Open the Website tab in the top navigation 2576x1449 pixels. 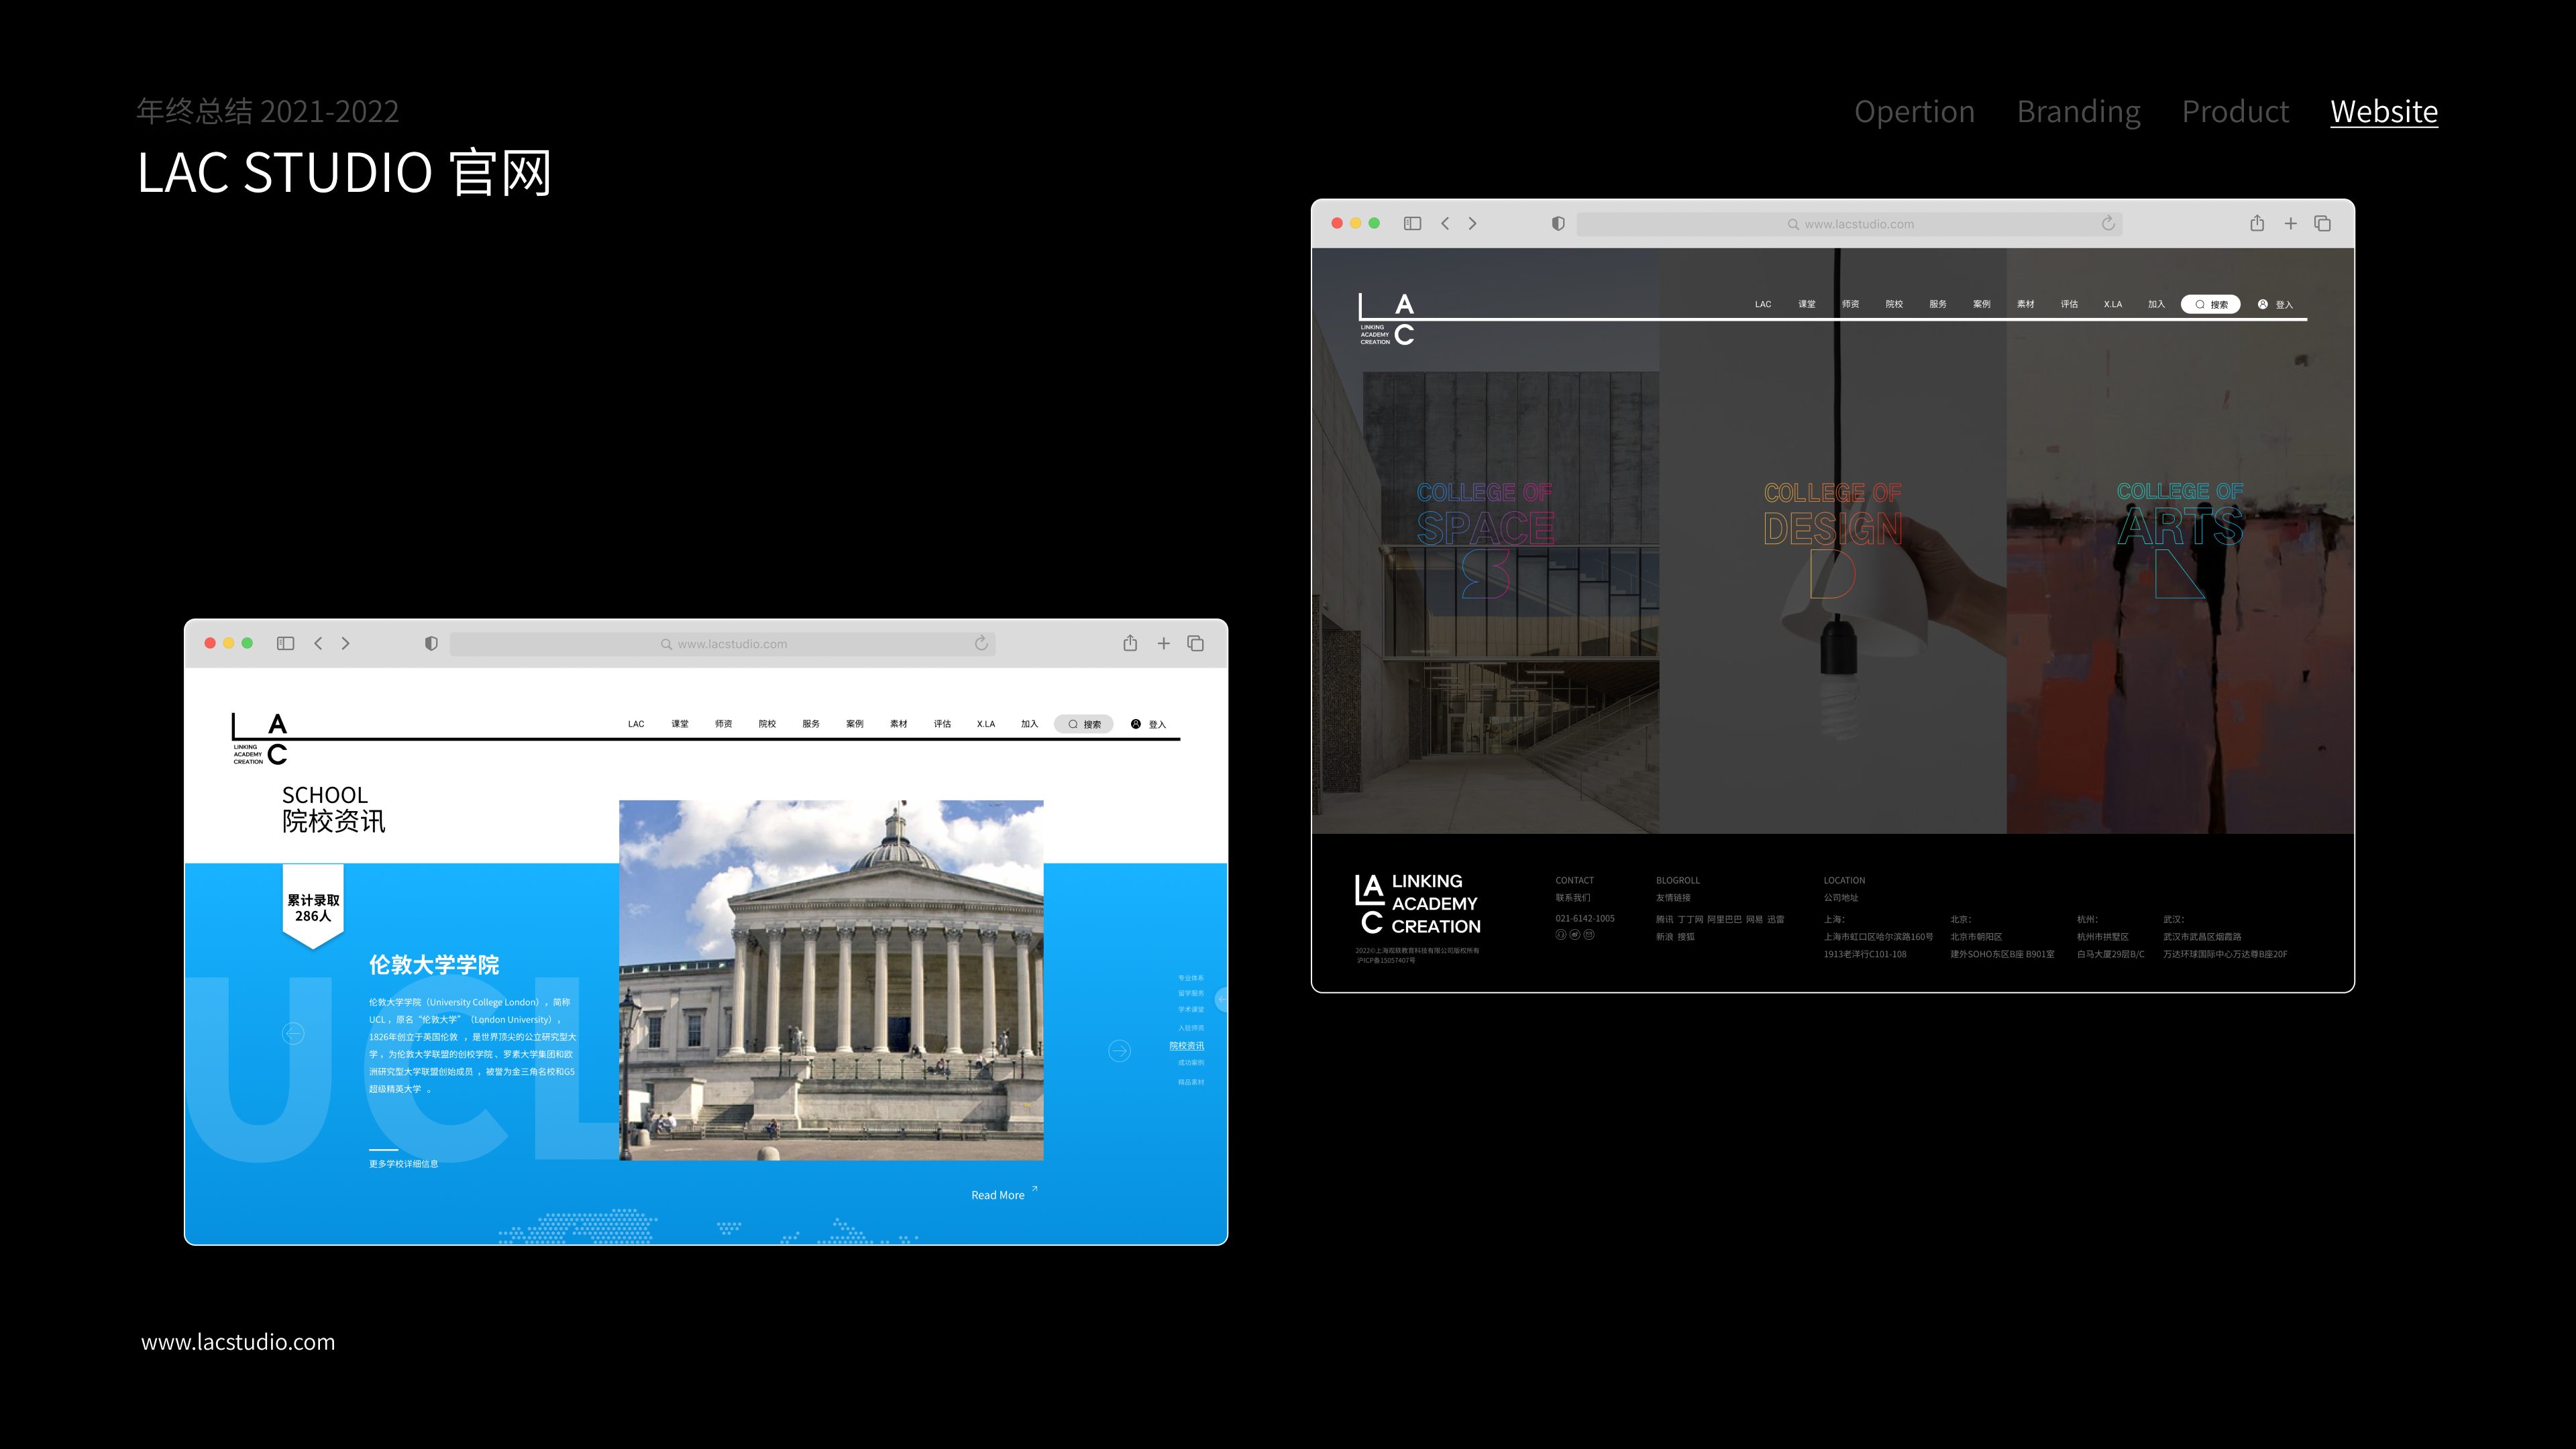2383,111
